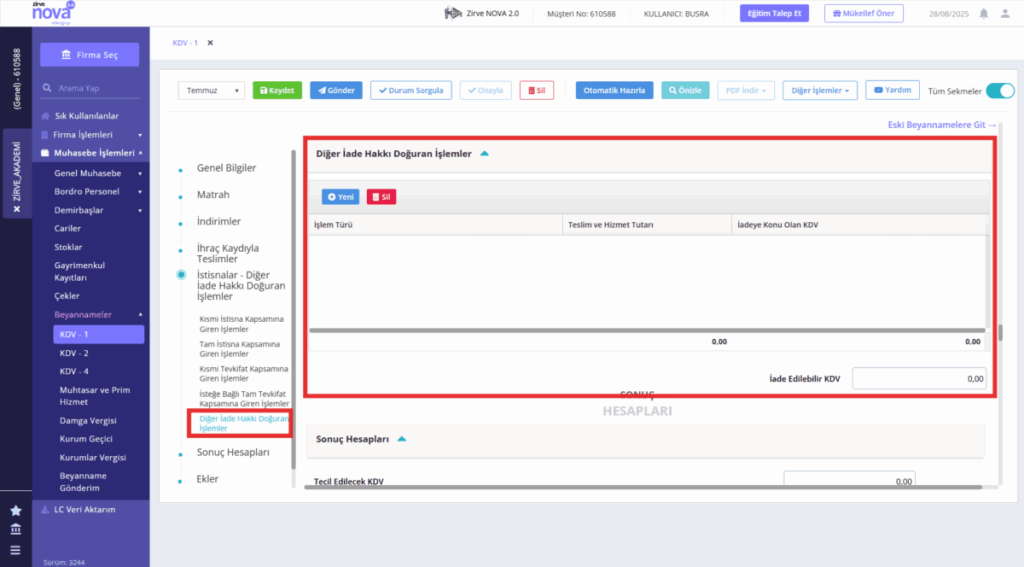Open the hamburger menu icon
The width and height of the screenshot is (1024, 567).
tap(16, 550)
